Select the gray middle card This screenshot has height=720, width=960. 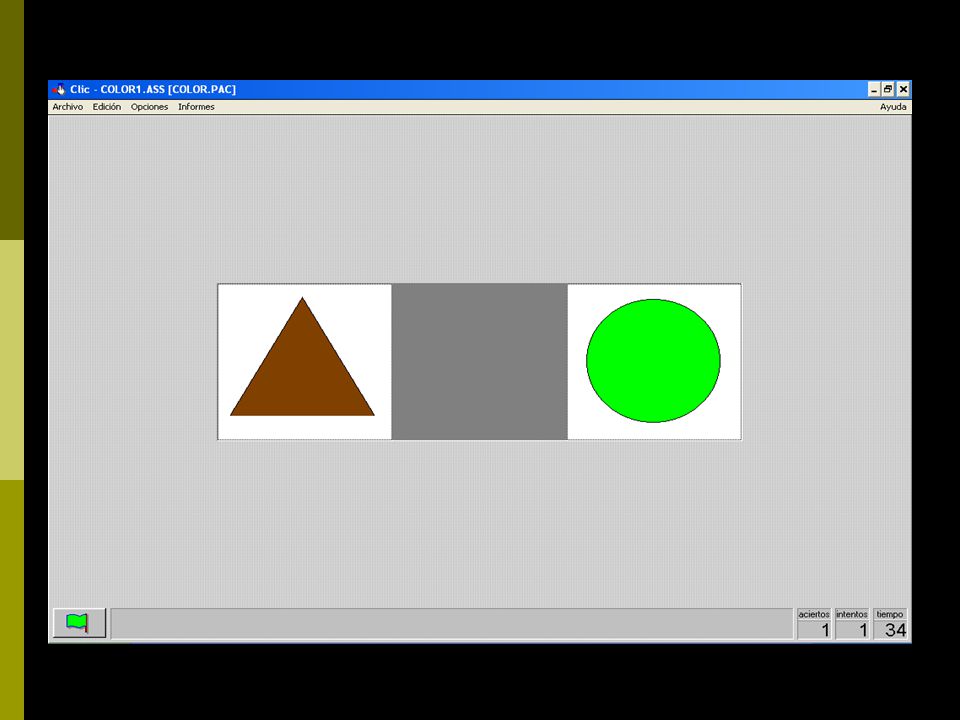pos(479,361)
